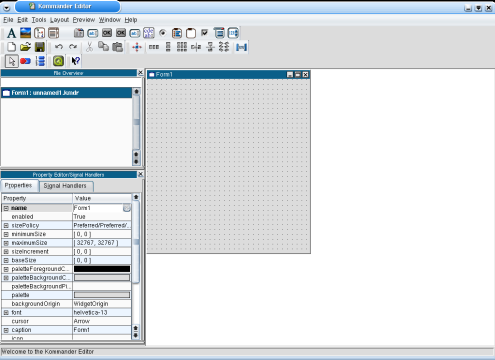This screenshot has width=495, height=360.
Task: Switch to the Properties tab
Action: [x=19, y=185]
